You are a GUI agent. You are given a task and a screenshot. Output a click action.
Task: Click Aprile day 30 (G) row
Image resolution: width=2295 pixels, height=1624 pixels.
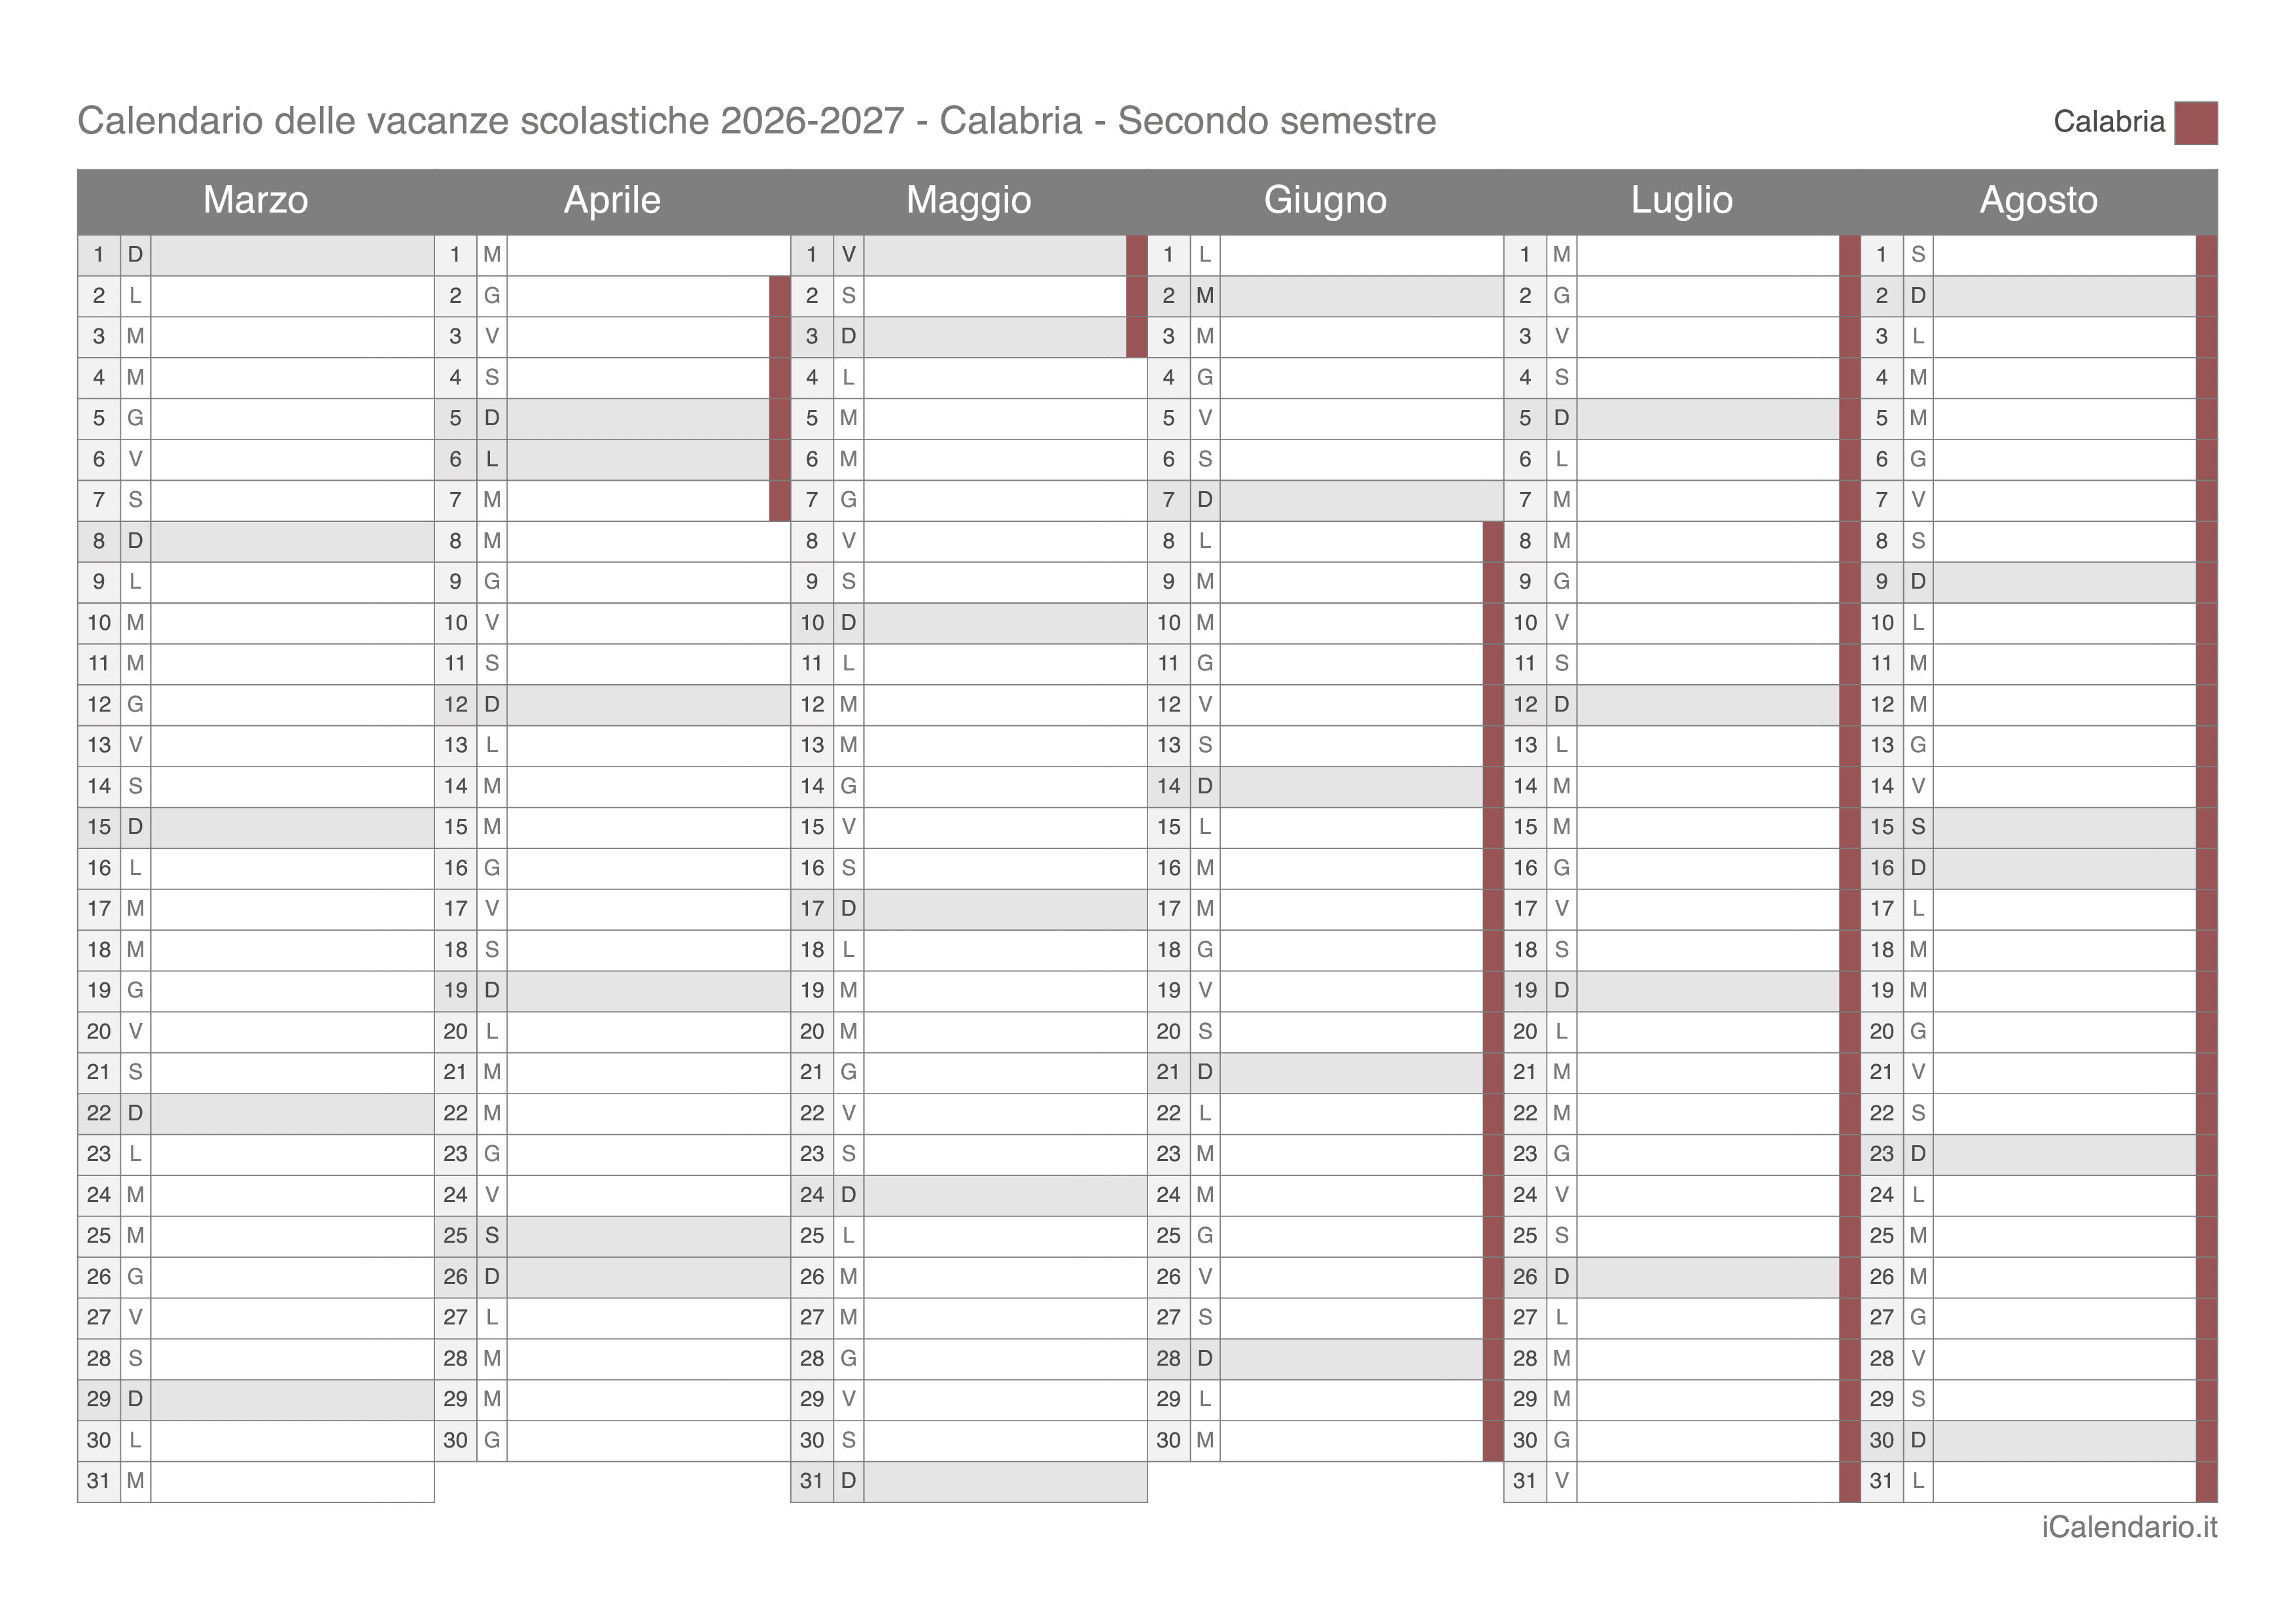612,1440
